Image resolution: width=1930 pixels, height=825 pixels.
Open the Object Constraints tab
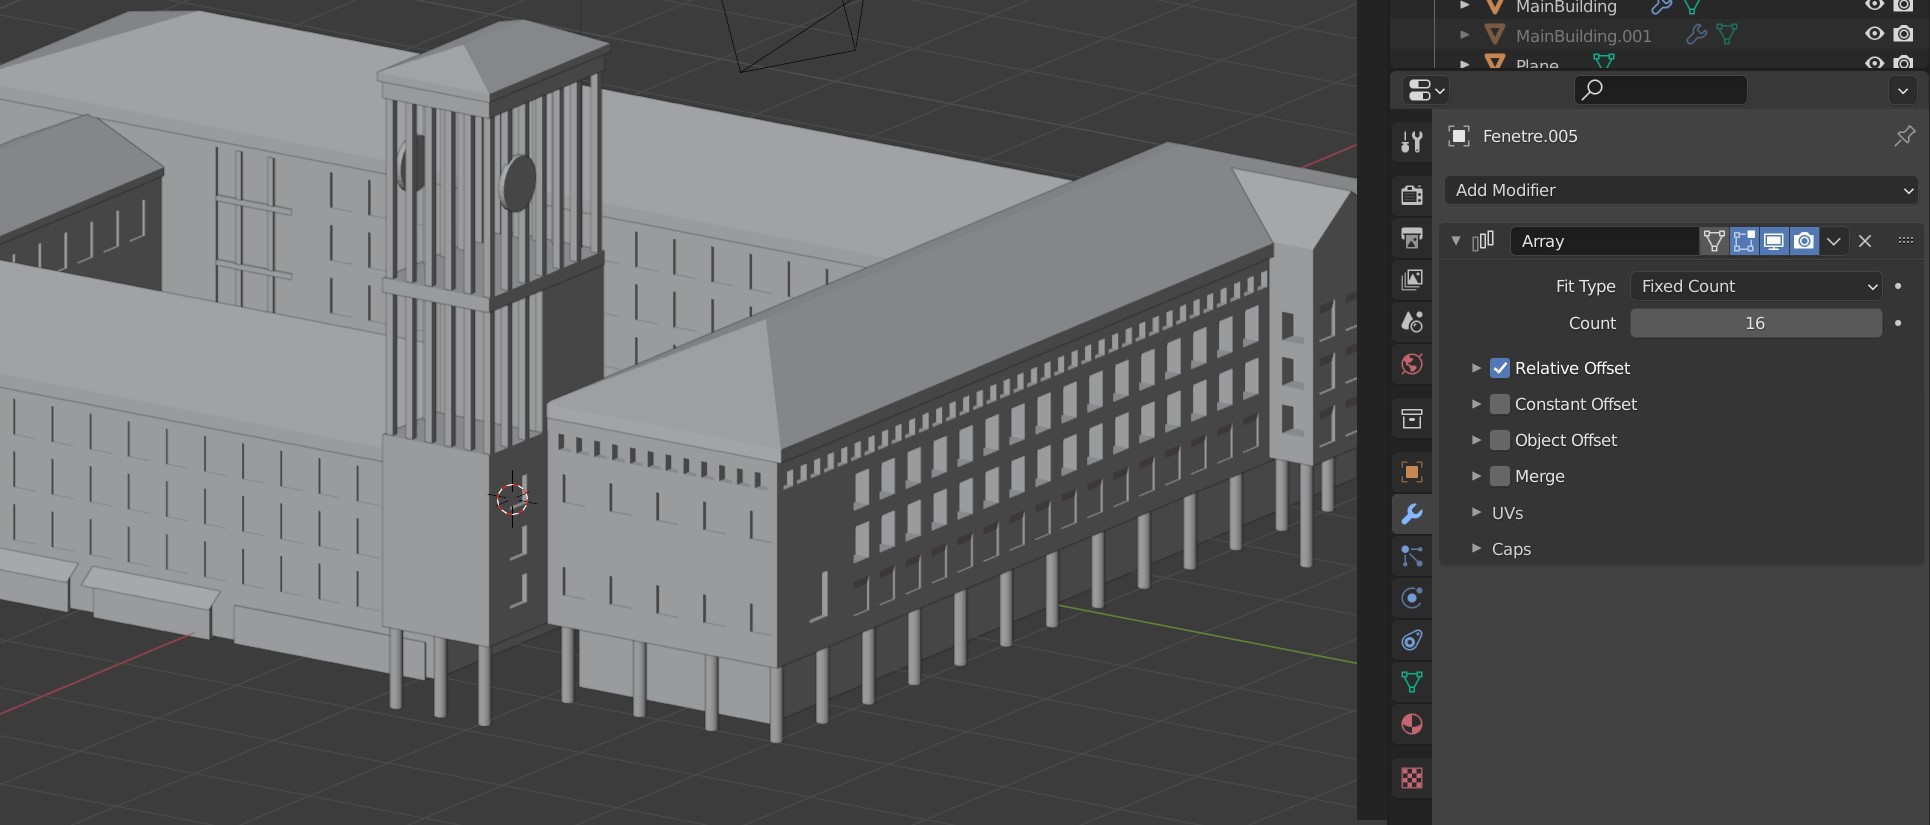1412,640
